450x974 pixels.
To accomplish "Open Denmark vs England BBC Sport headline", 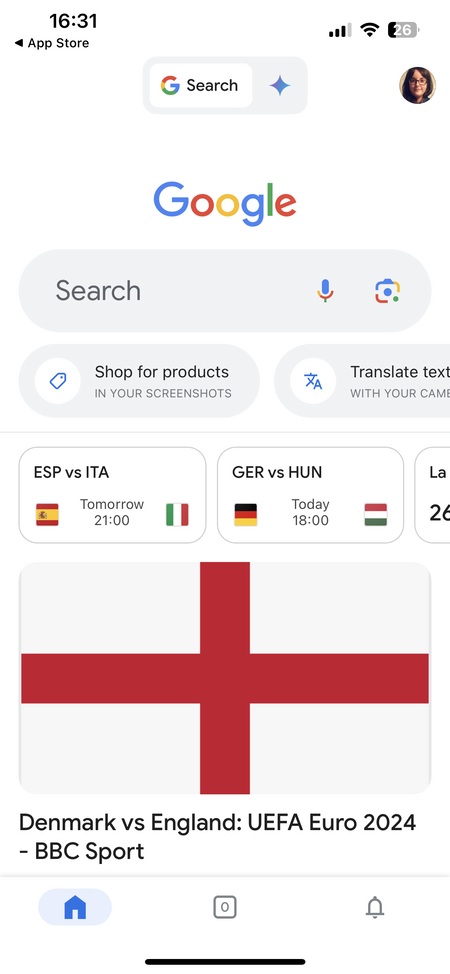I will pyautogui.click(x=218, y=836).
